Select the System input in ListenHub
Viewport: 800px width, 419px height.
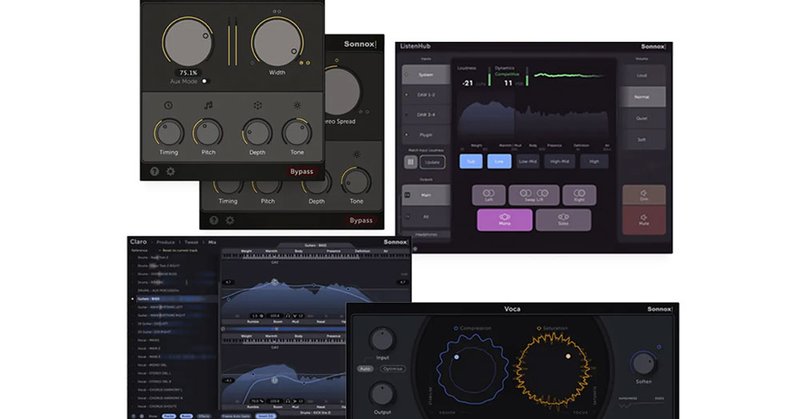426,75
